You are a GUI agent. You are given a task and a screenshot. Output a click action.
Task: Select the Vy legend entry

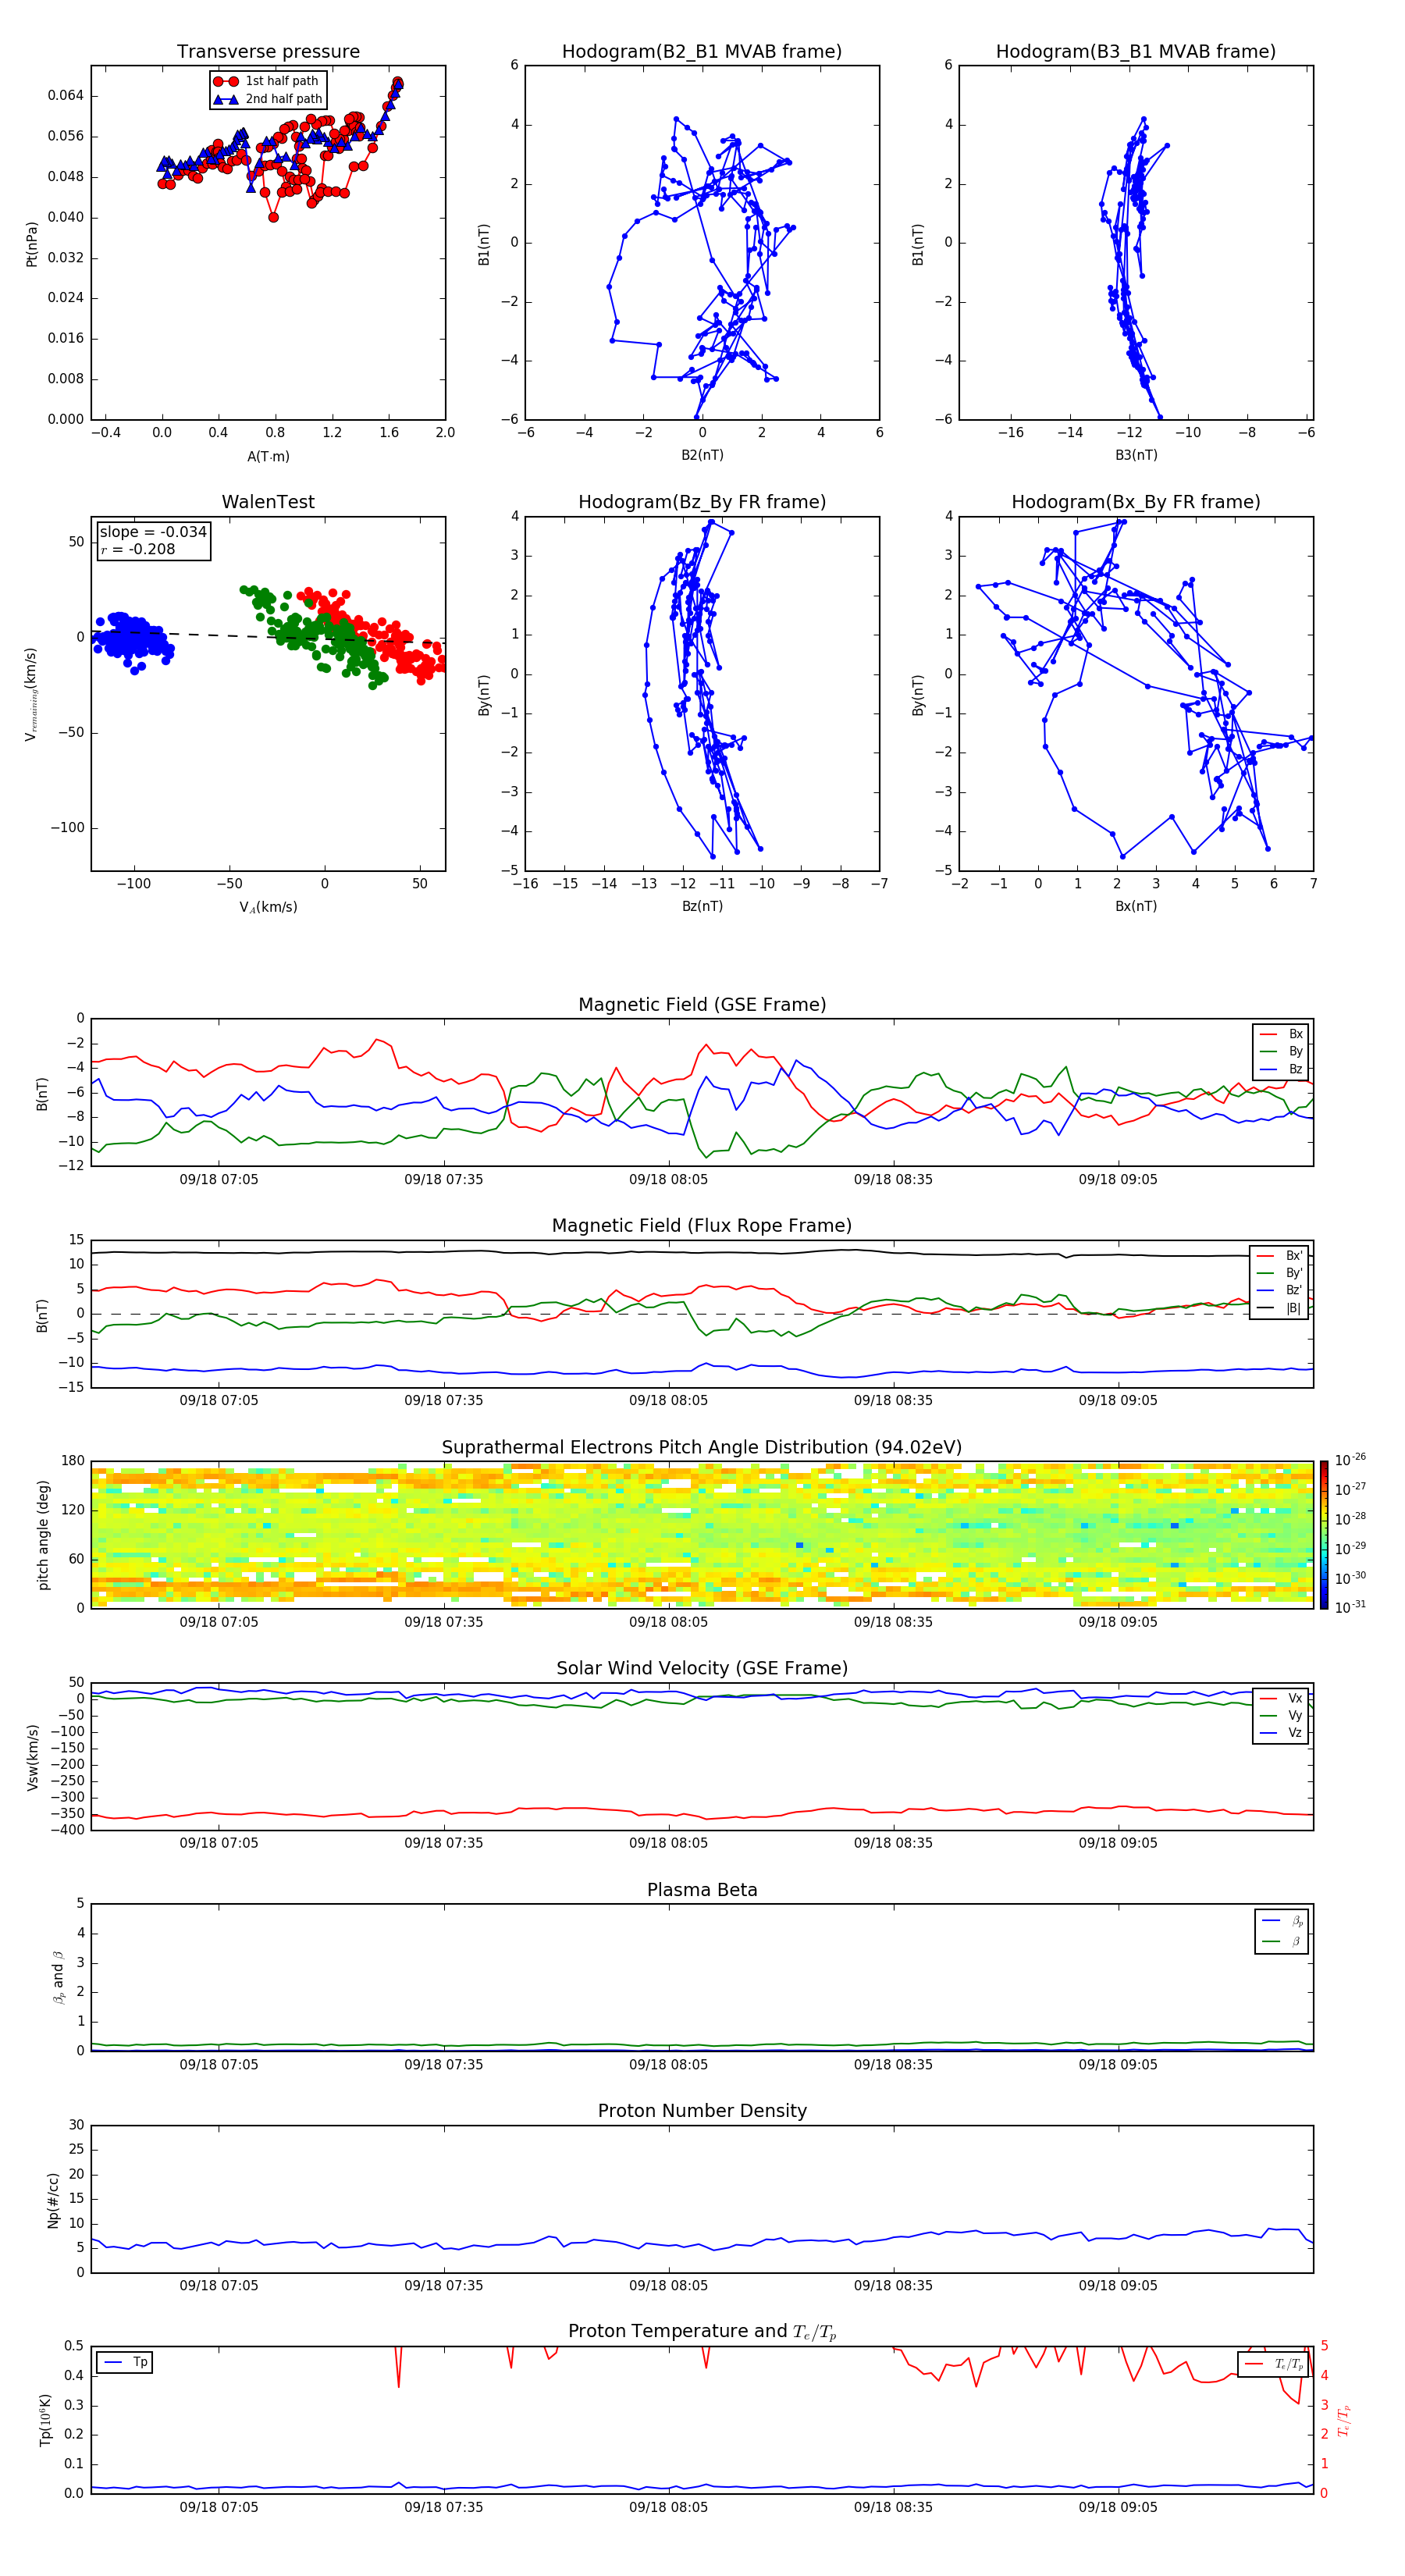[x=1281, y=1715]
